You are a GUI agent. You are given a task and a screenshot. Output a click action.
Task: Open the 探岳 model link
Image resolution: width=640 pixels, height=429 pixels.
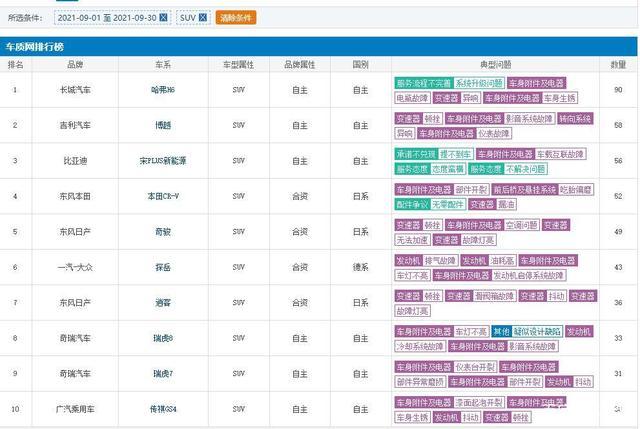coord(163,267)
